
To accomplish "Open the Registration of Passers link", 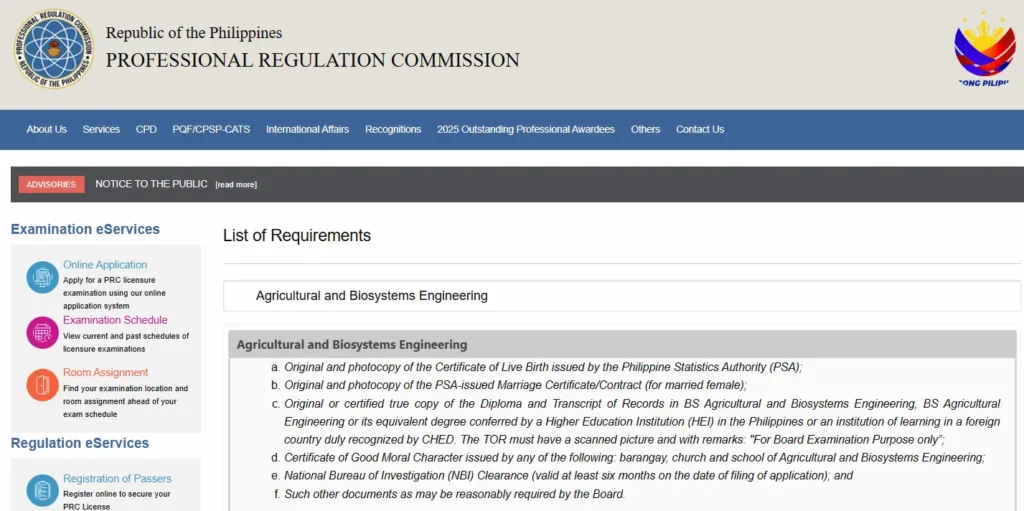I will click(118, 478).
